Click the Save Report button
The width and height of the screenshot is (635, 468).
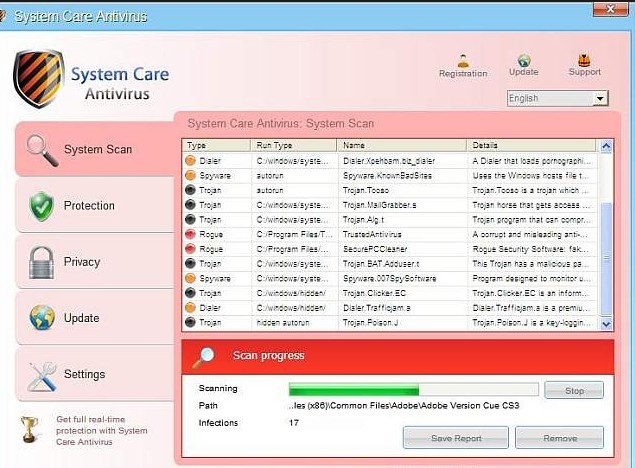pos(456,438)
